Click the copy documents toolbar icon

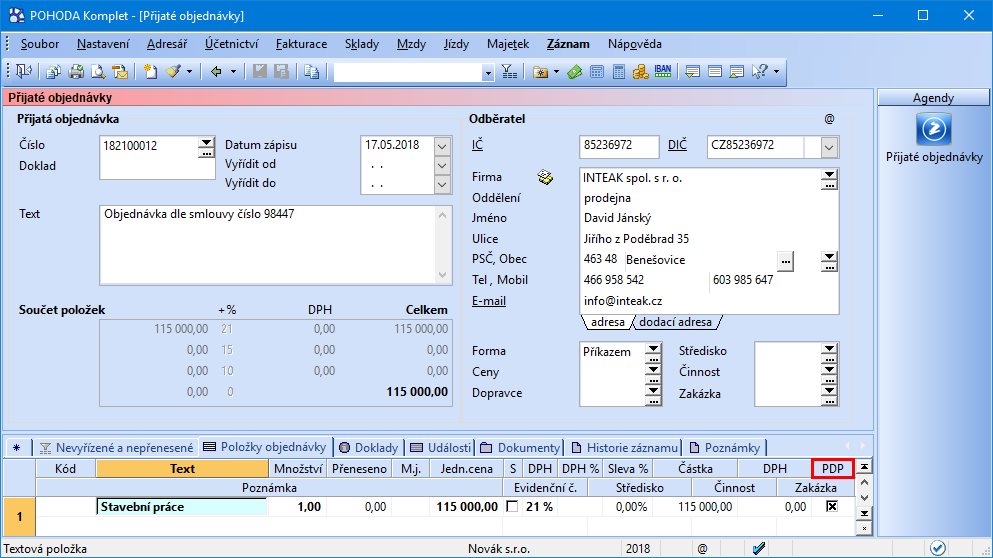pos(54,72)
